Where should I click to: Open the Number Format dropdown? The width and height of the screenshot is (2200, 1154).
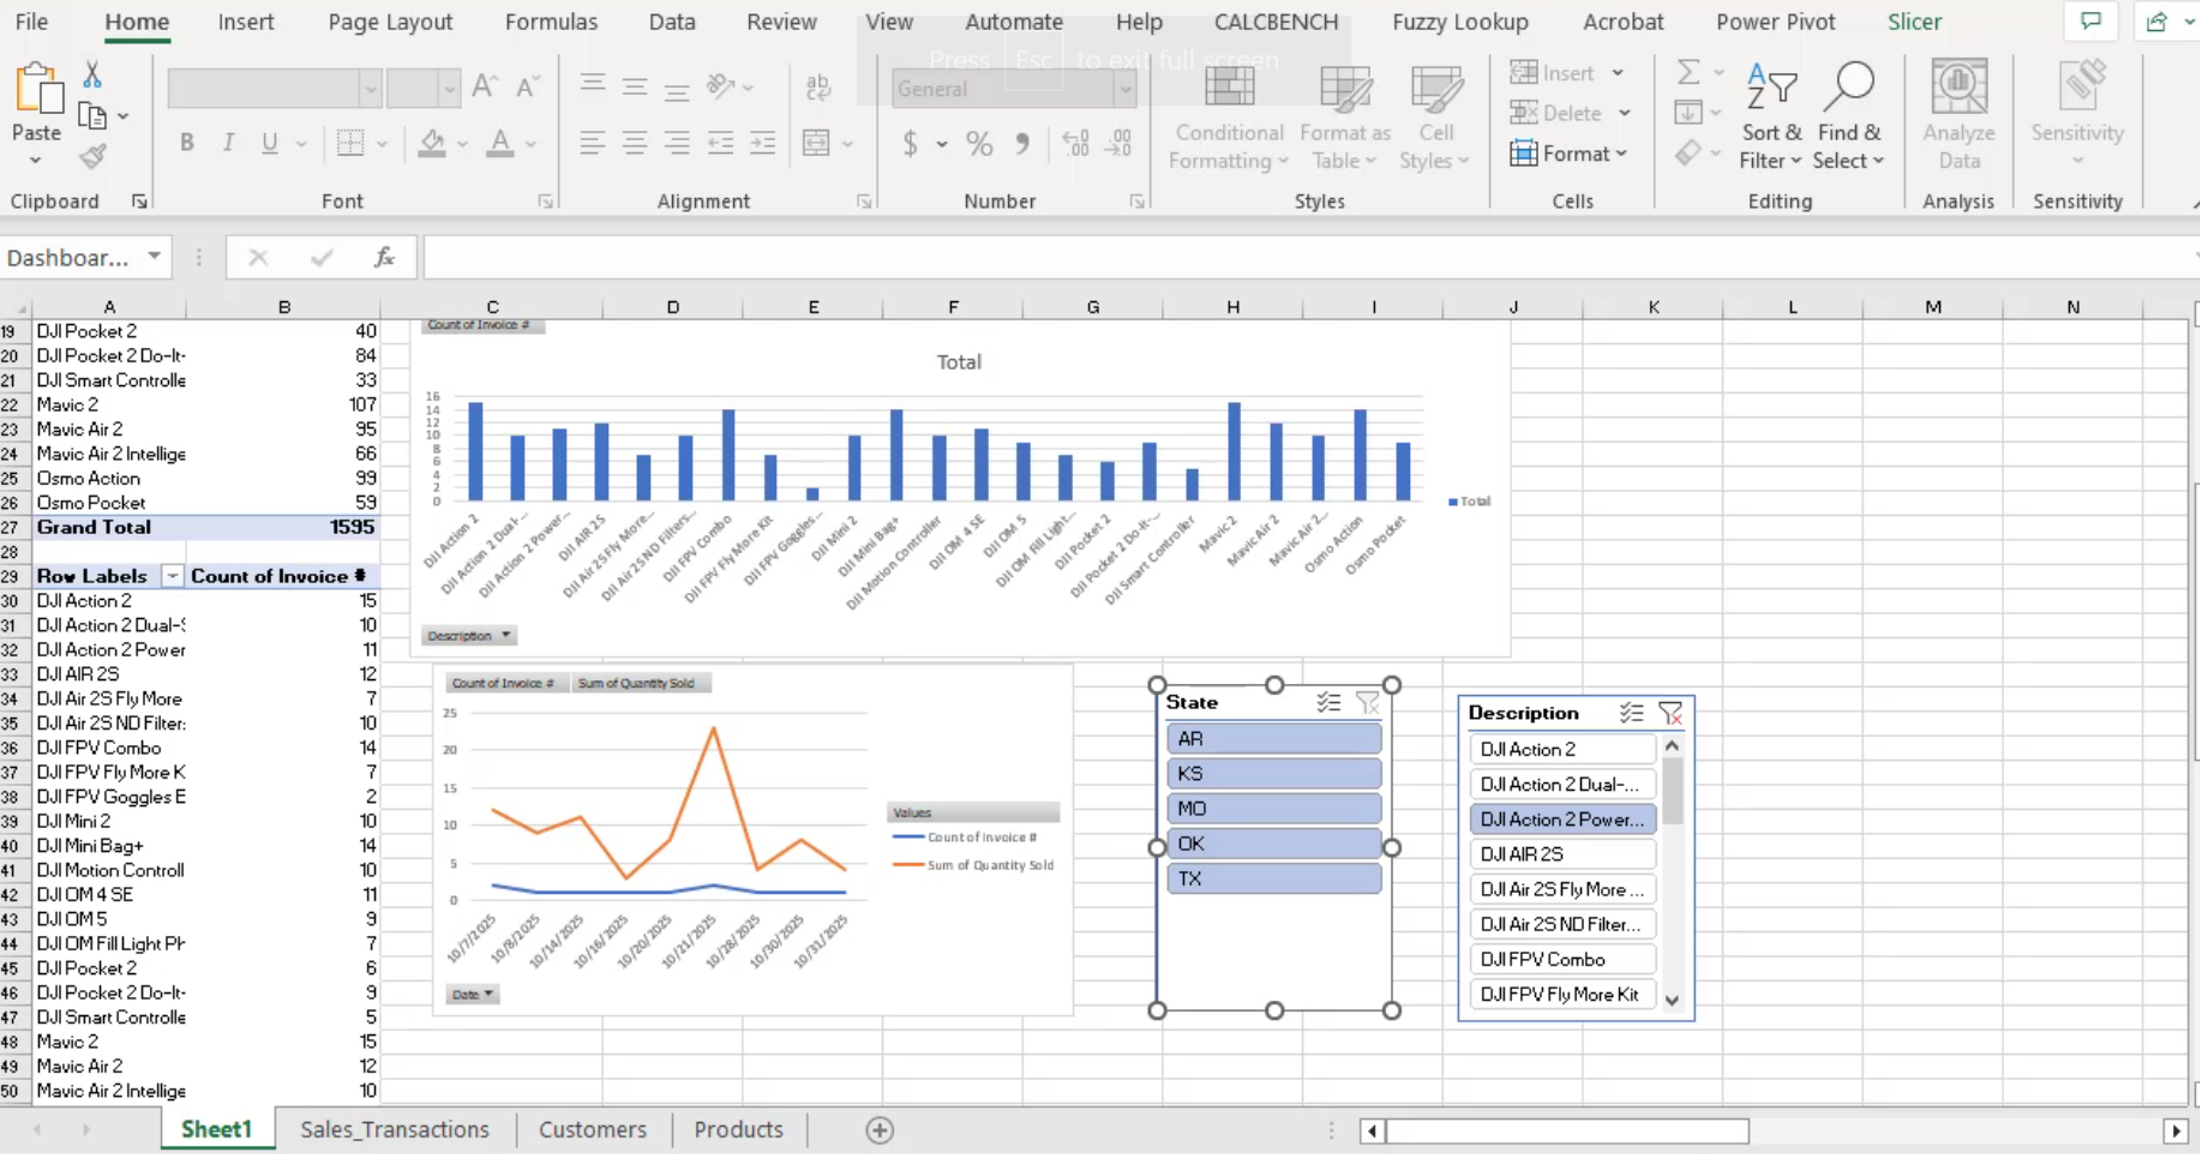point(1126,89)
